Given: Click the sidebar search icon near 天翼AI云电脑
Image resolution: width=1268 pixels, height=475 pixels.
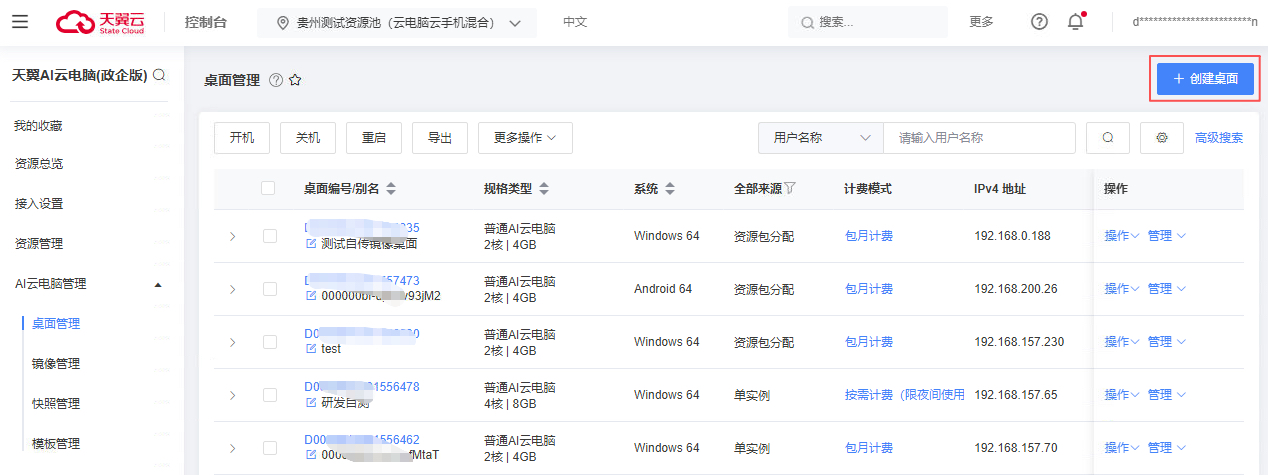Looking at the screenshot, I should [x=159, y=75].
